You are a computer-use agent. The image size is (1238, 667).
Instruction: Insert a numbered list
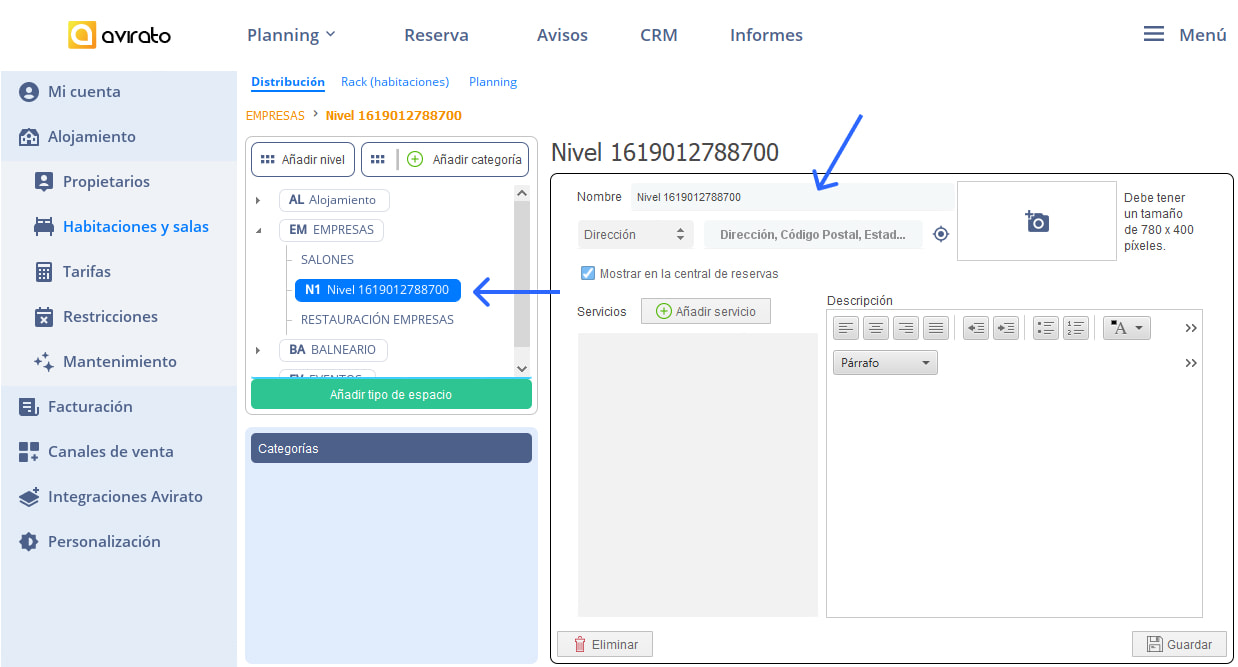[1076, 328]
